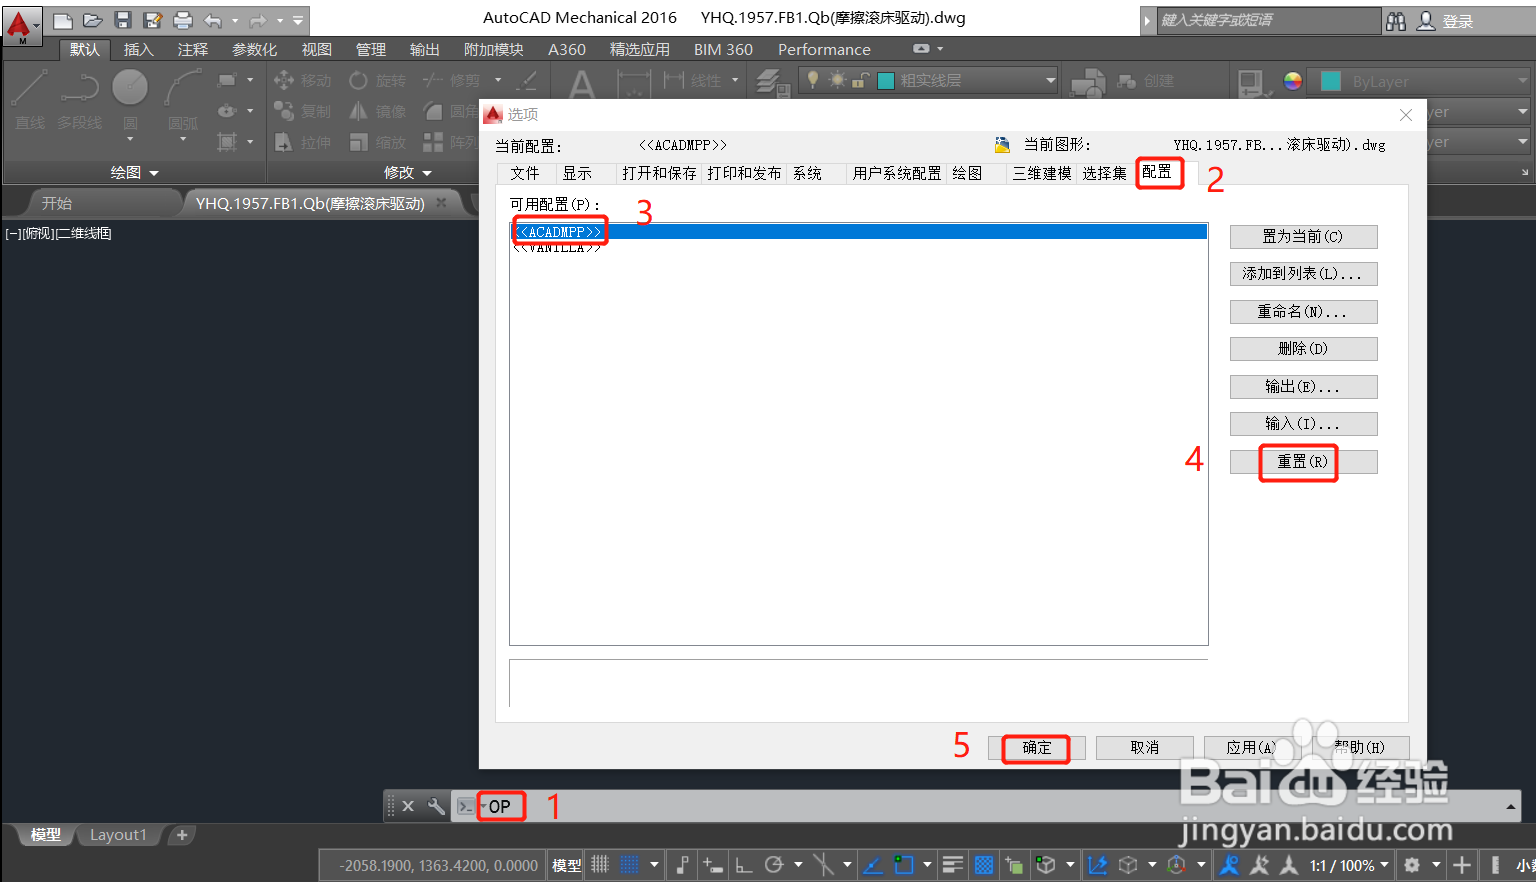Screen dimensions: 1536x882
Task: Click the 添加到列表(L)... button
Action: pos(1303,274)
